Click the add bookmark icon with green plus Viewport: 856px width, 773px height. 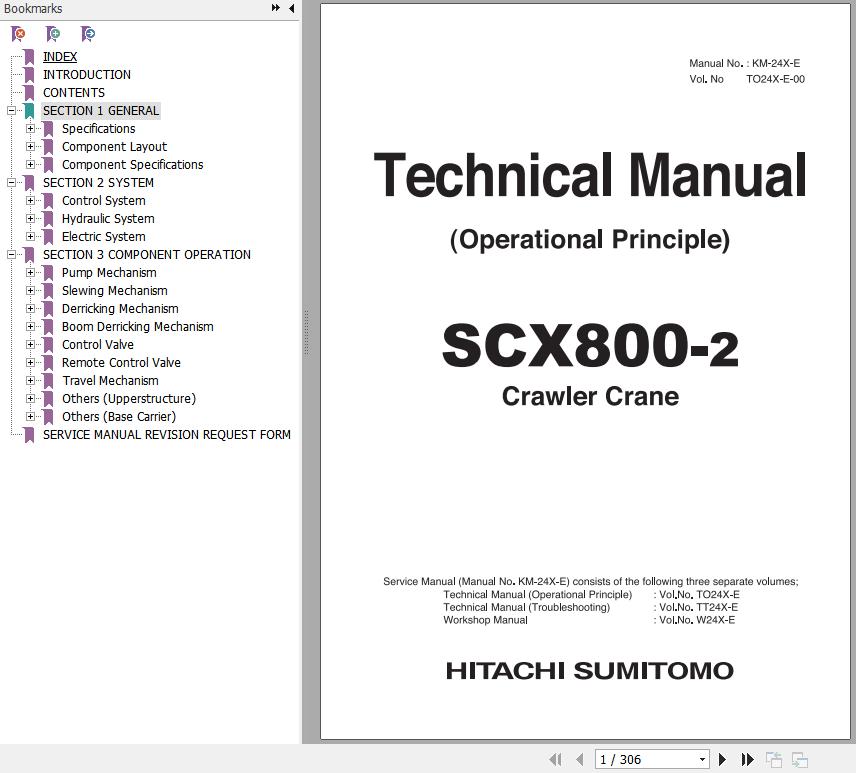click(x=53, y=34)
